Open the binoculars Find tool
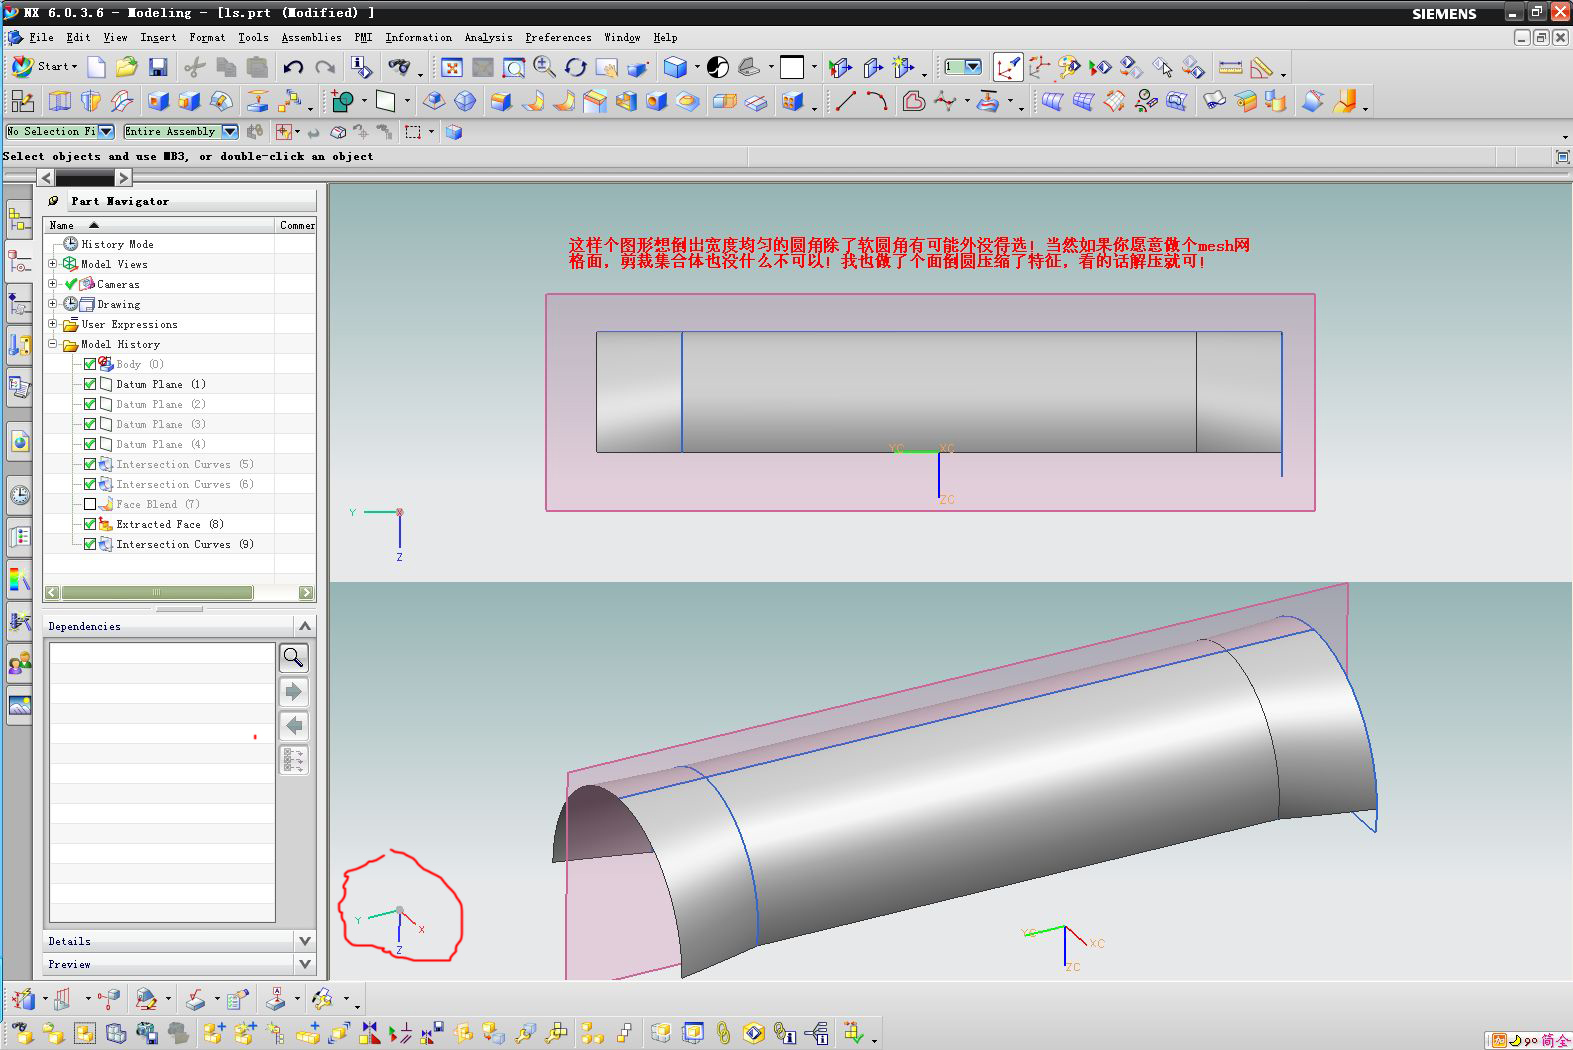 click(x=399, y=67)
